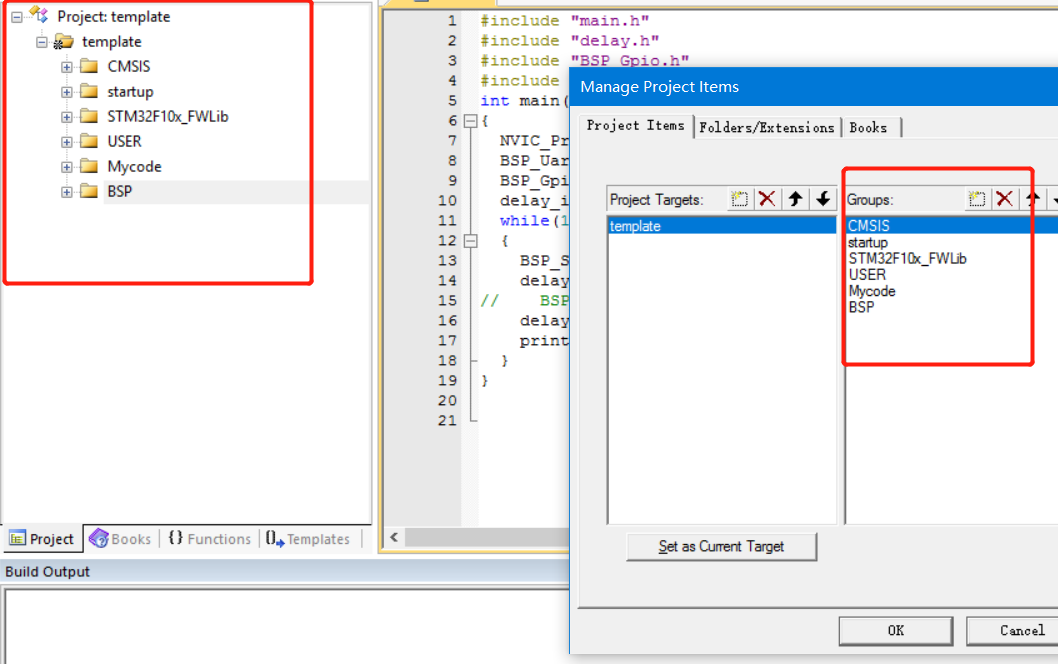Open the Books tab in dialog
Screen dimensions: 1058x664
pos(868,128)
